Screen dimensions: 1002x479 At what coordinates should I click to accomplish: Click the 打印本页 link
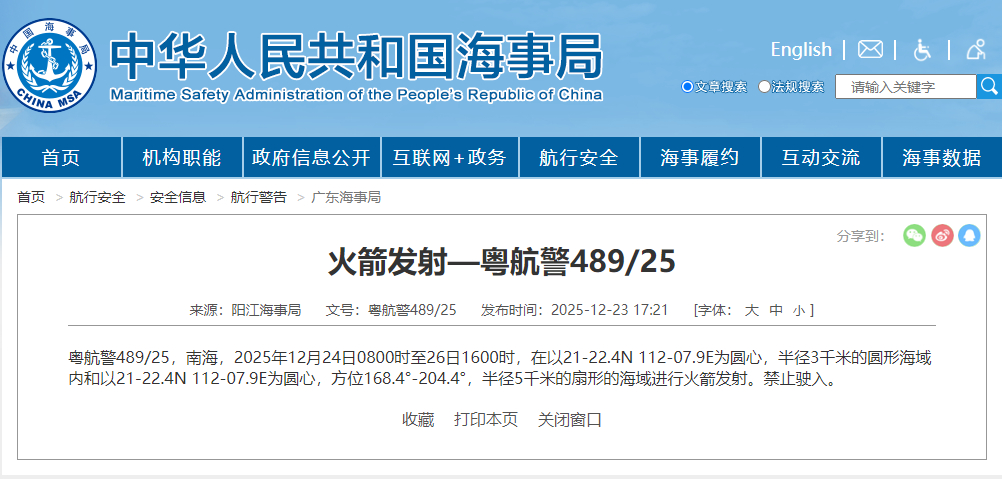(x=486, y=419)
